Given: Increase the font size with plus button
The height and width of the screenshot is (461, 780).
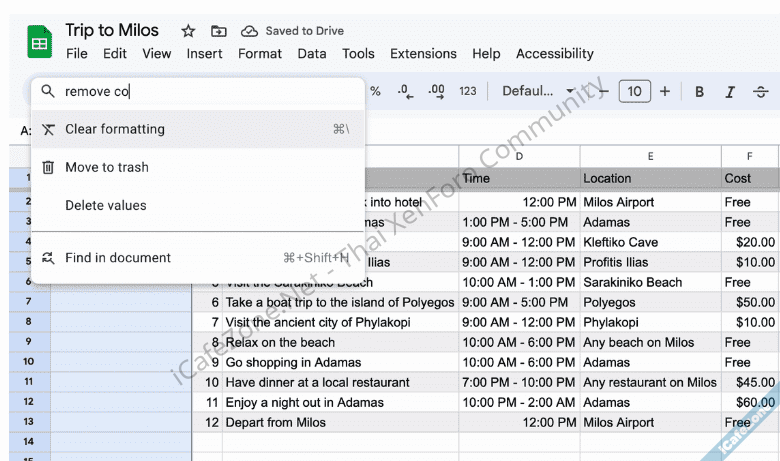Looking at the screenshot, I should (665, 92).
